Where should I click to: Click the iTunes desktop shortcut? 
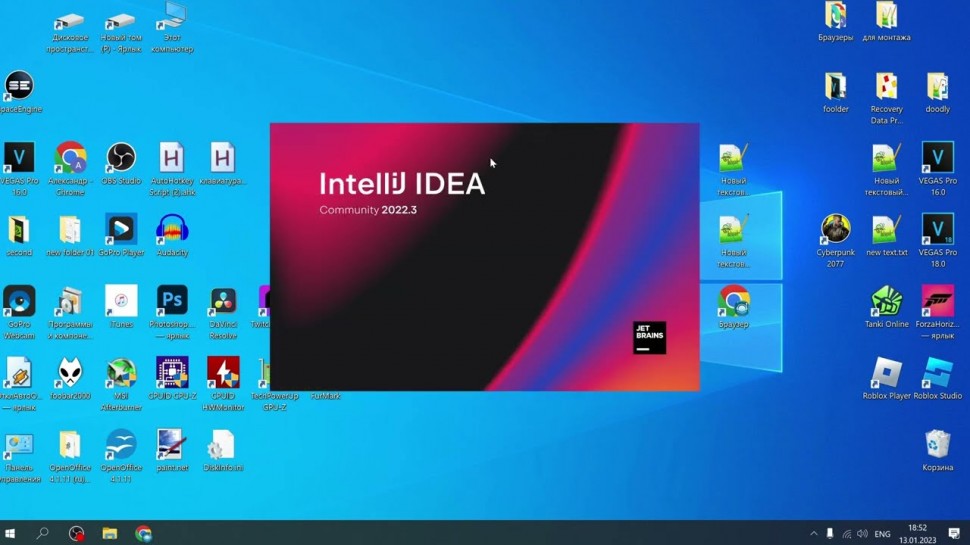(x=121, y=301)
